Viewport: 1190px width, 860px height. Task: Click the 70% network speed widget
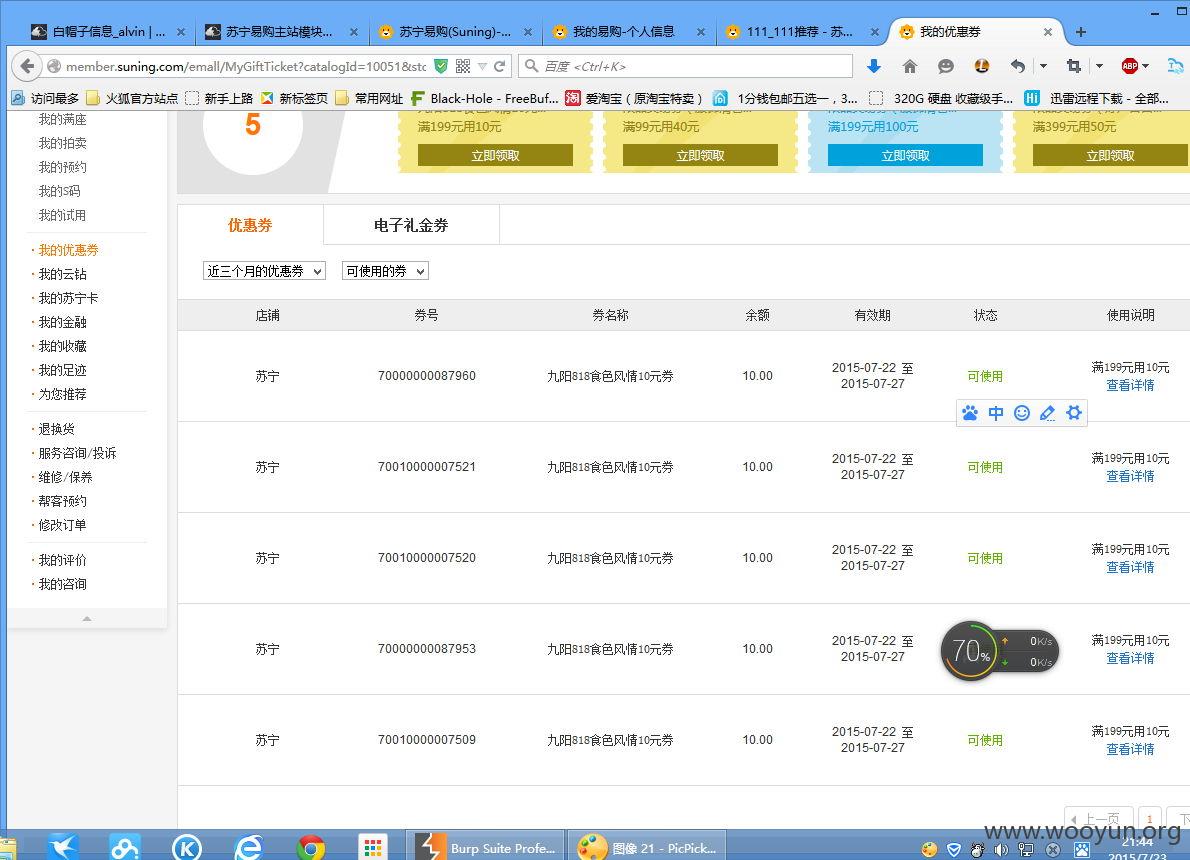999,651
